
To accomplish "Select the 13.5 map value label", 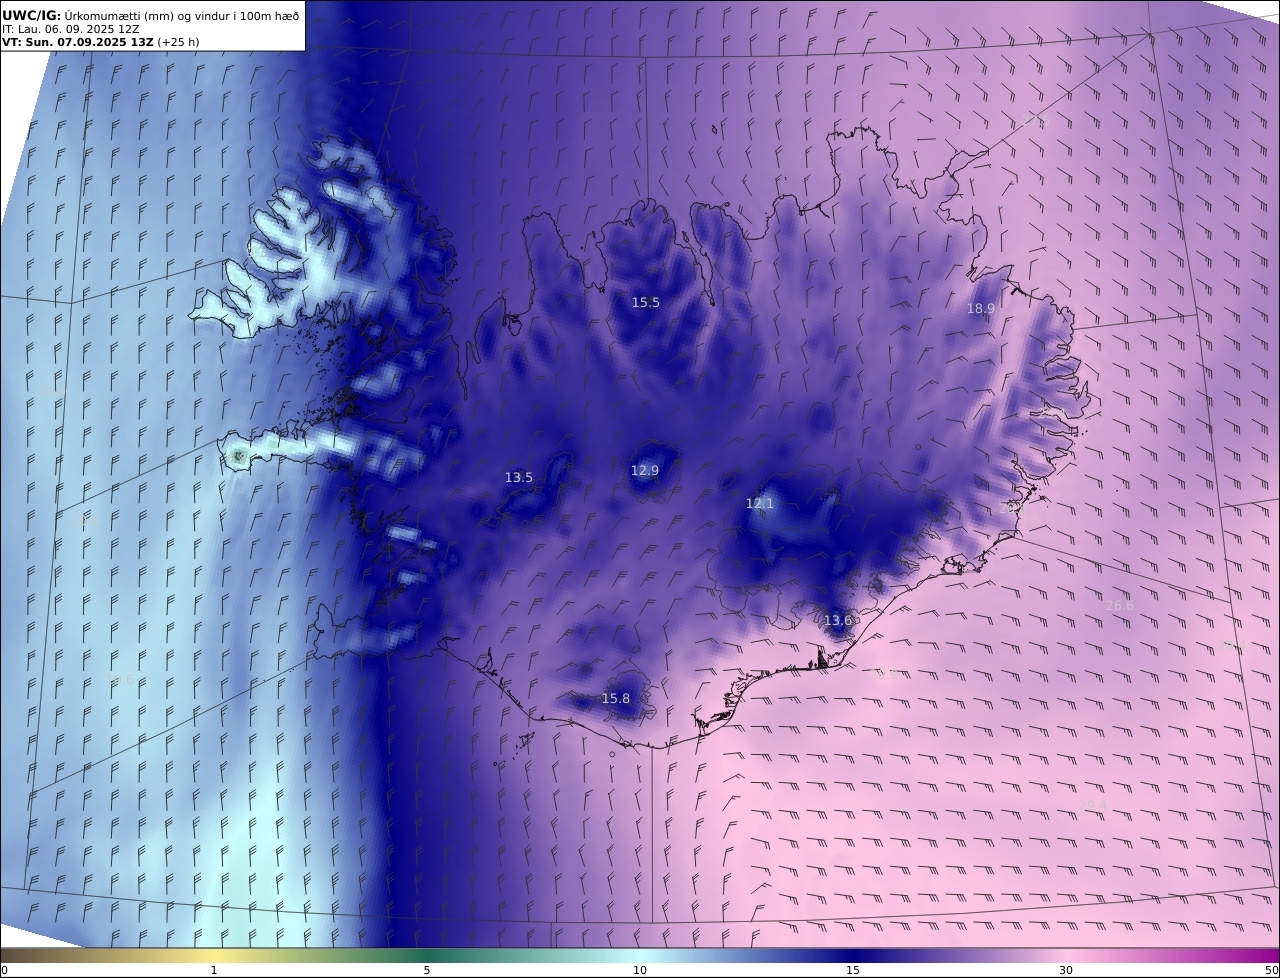I will point(518,478).
